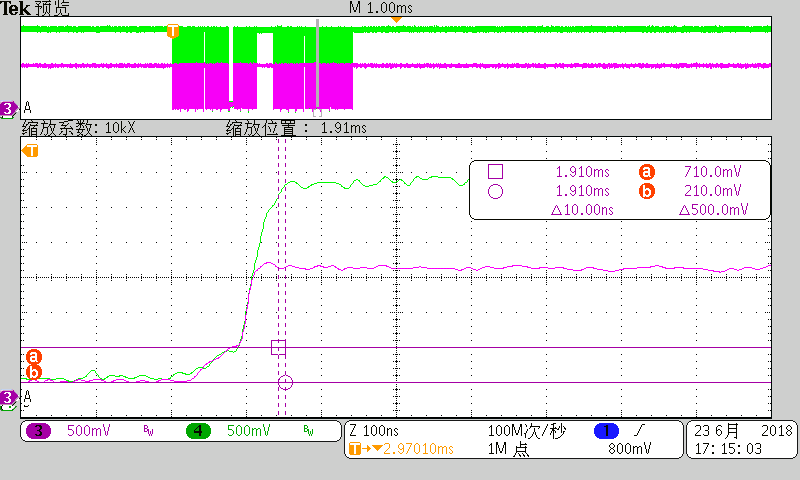The image size is (800, 480).
Task: Click the gray zoom window bracket in overview
Action: pos(317,68)
